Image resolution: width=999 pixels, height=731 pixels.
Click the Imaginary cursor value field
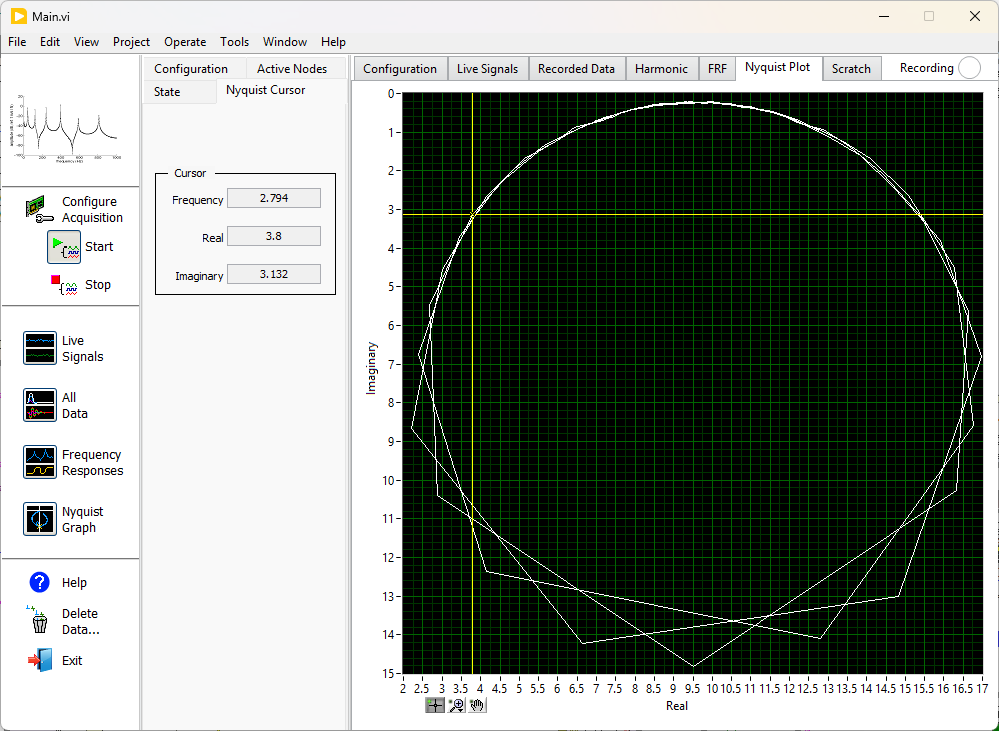(274, 275)
